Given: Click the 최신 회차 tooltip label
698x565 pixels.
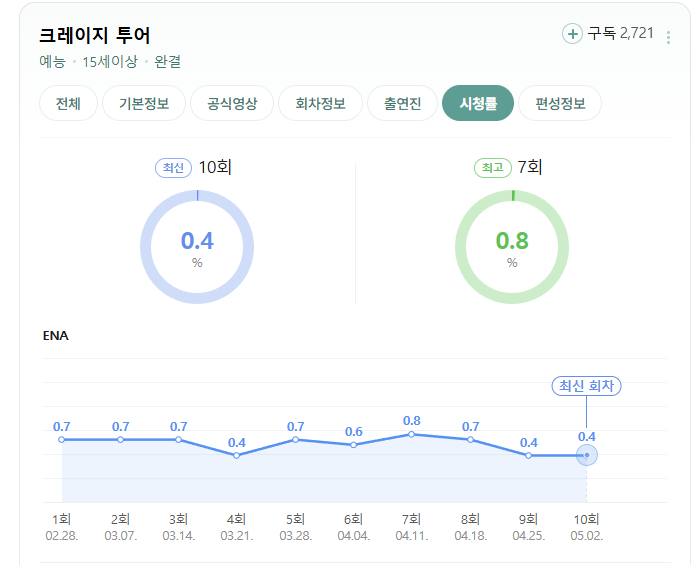Looking at the screenshot, I should pyautogui.click(x=586, y=386).
